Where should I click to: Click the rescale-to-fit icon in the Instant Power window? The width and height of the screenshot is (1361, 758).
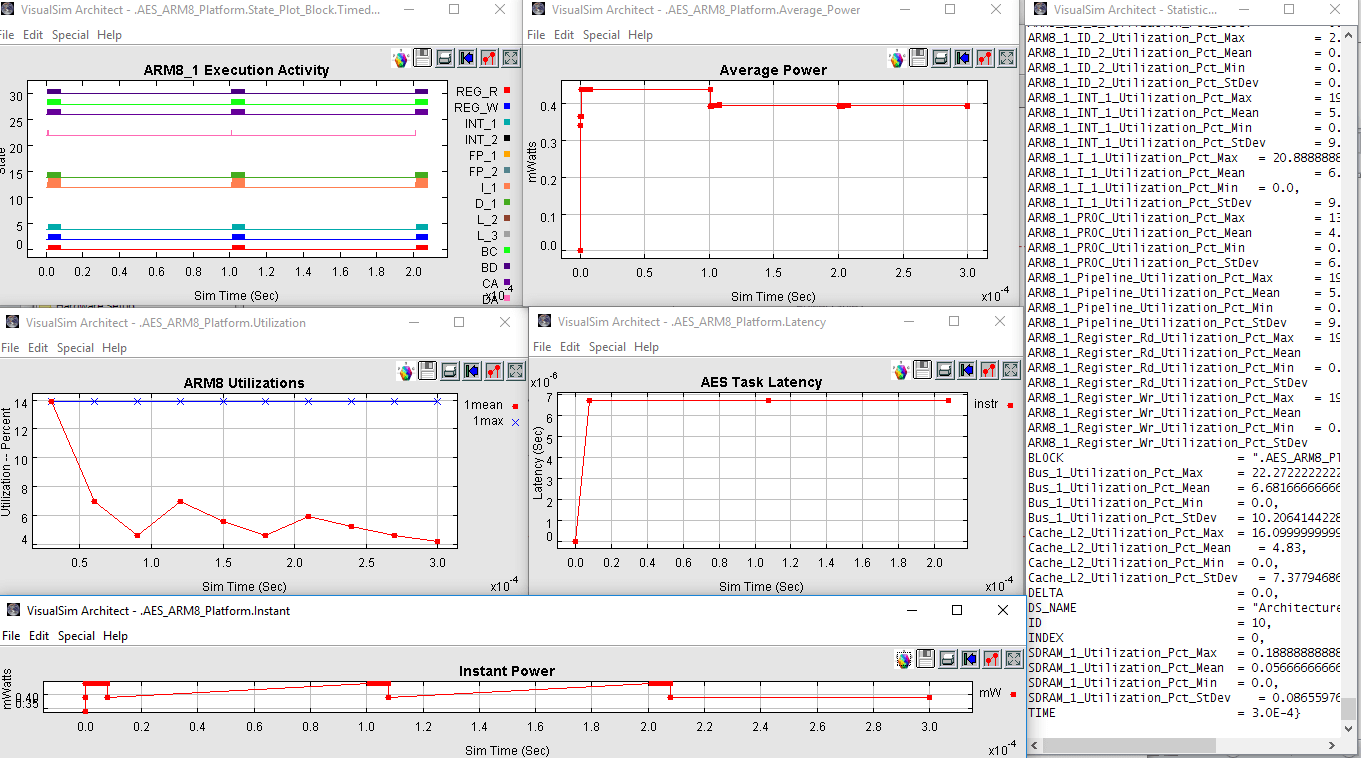pyautogui.click(x=1012, y=659)
